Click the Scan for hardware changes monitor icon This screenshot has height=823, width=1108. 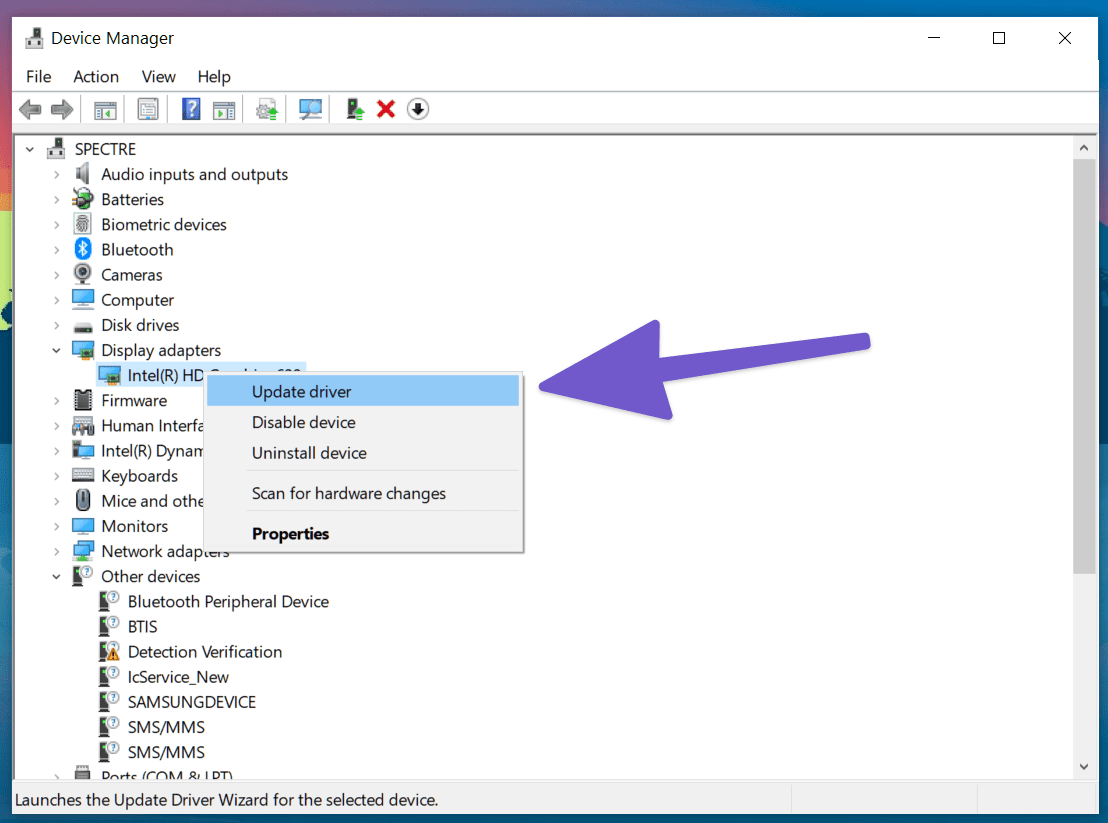(x=310, y=109)
